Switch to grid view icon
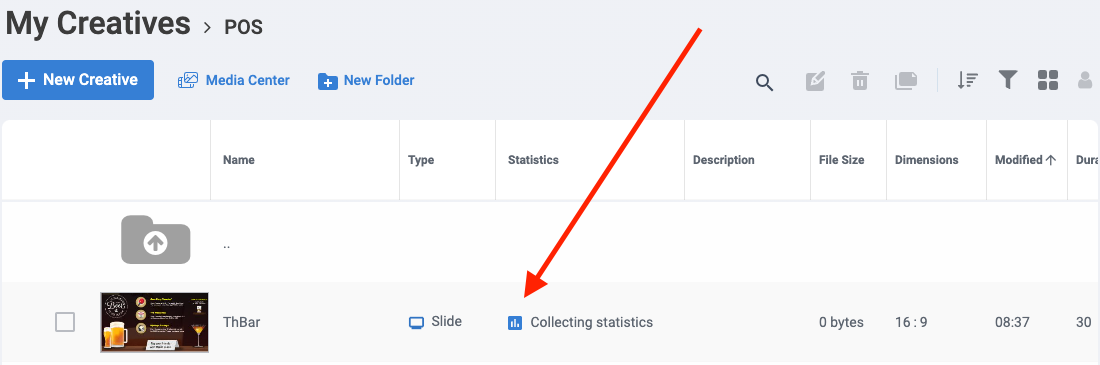 point(1047,80)
